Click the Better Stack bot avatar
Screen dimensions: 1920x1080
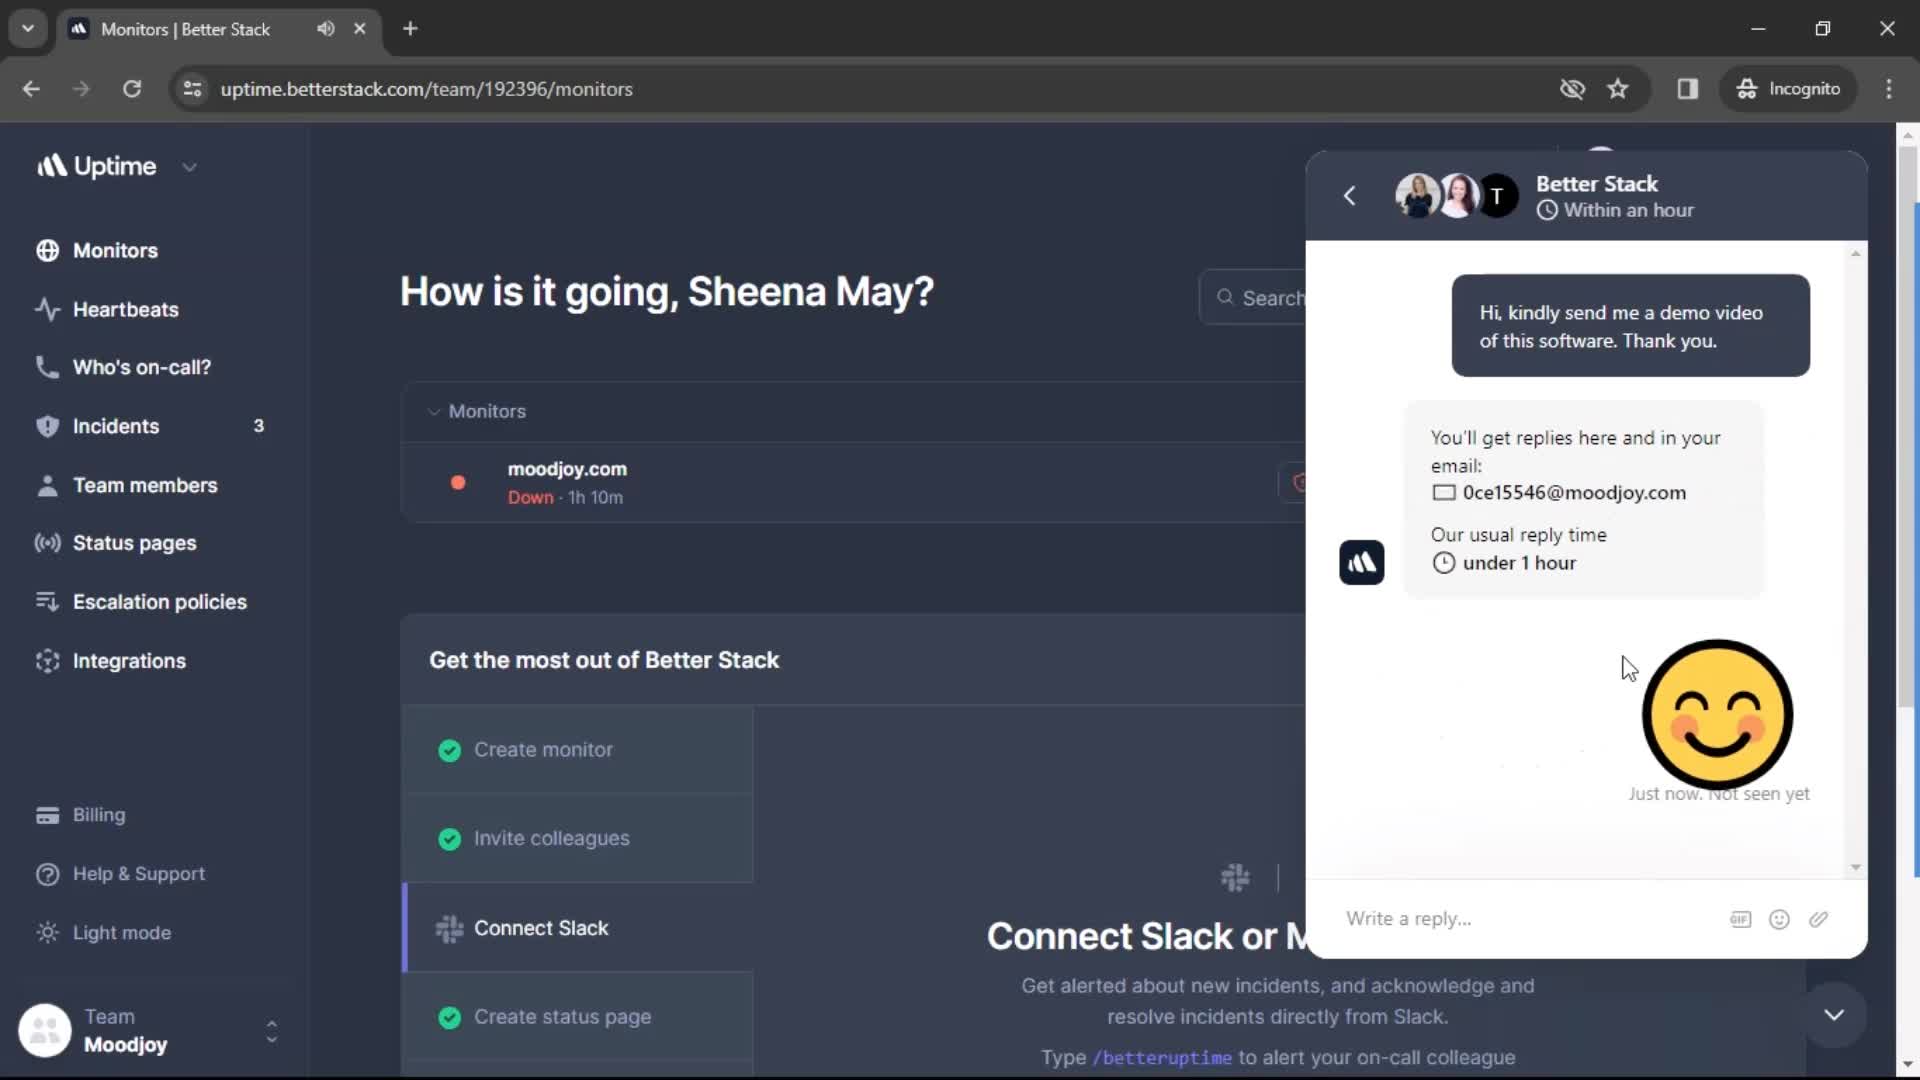[x=1361, y=563]
